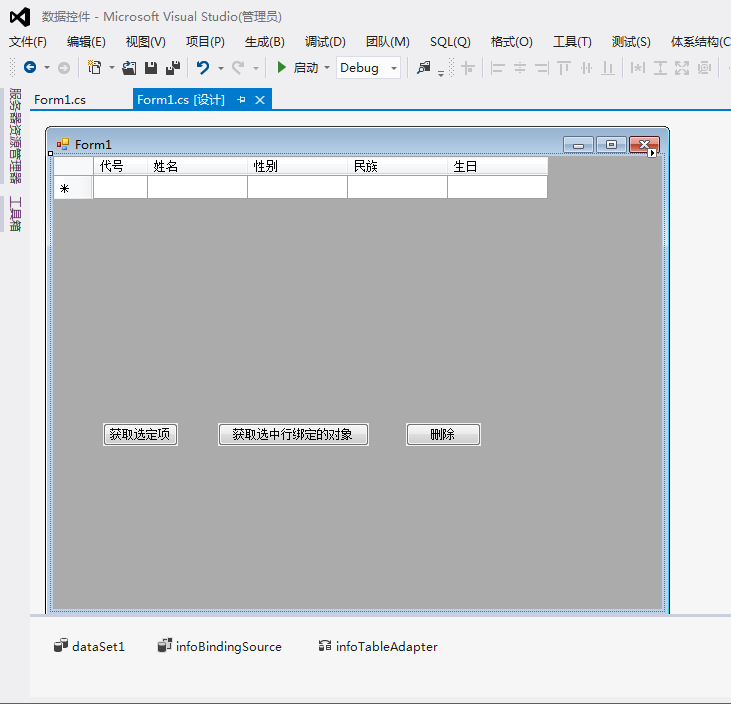Open the 项目(P) menu

pos(205,42)
